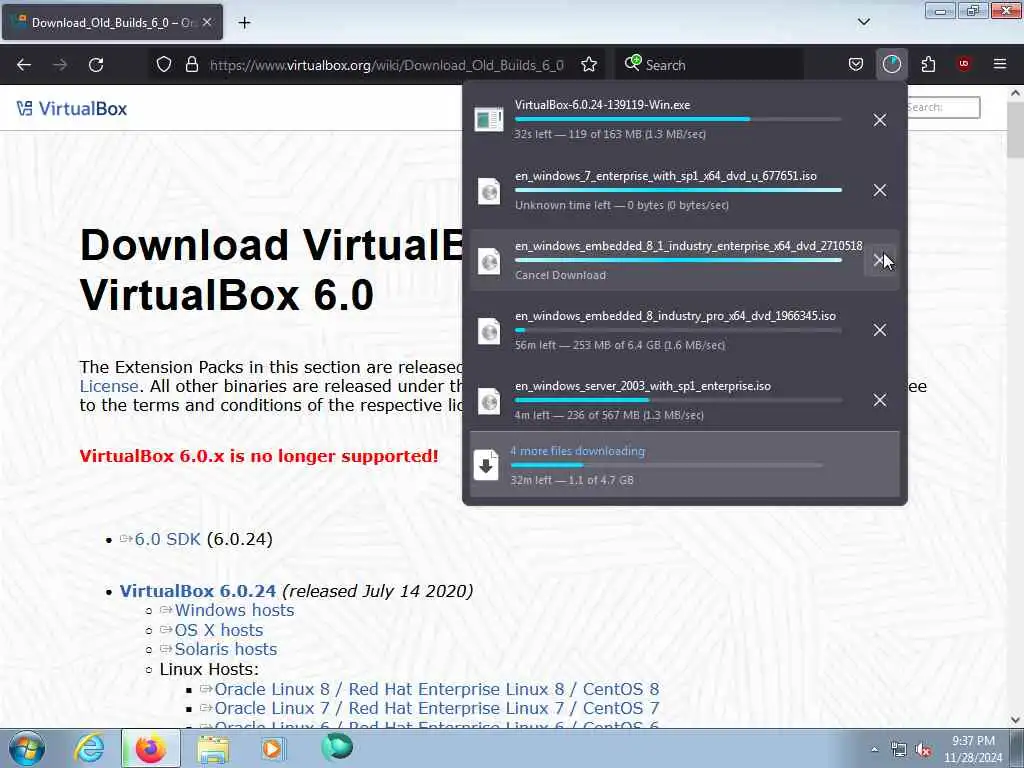Click the address bar URL field
The image size is (1024, 768).
coord(387,65)
